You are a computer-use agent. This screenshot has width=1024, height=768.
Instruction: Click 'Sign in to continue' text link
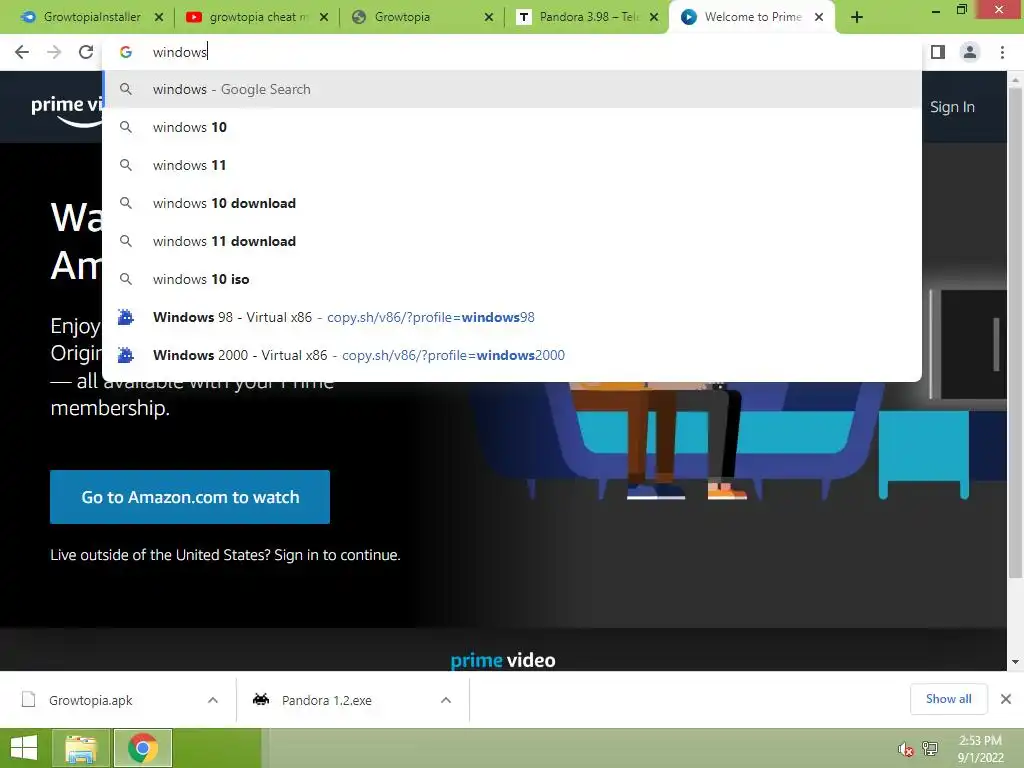pyautogui.click(x=337, y=555)
